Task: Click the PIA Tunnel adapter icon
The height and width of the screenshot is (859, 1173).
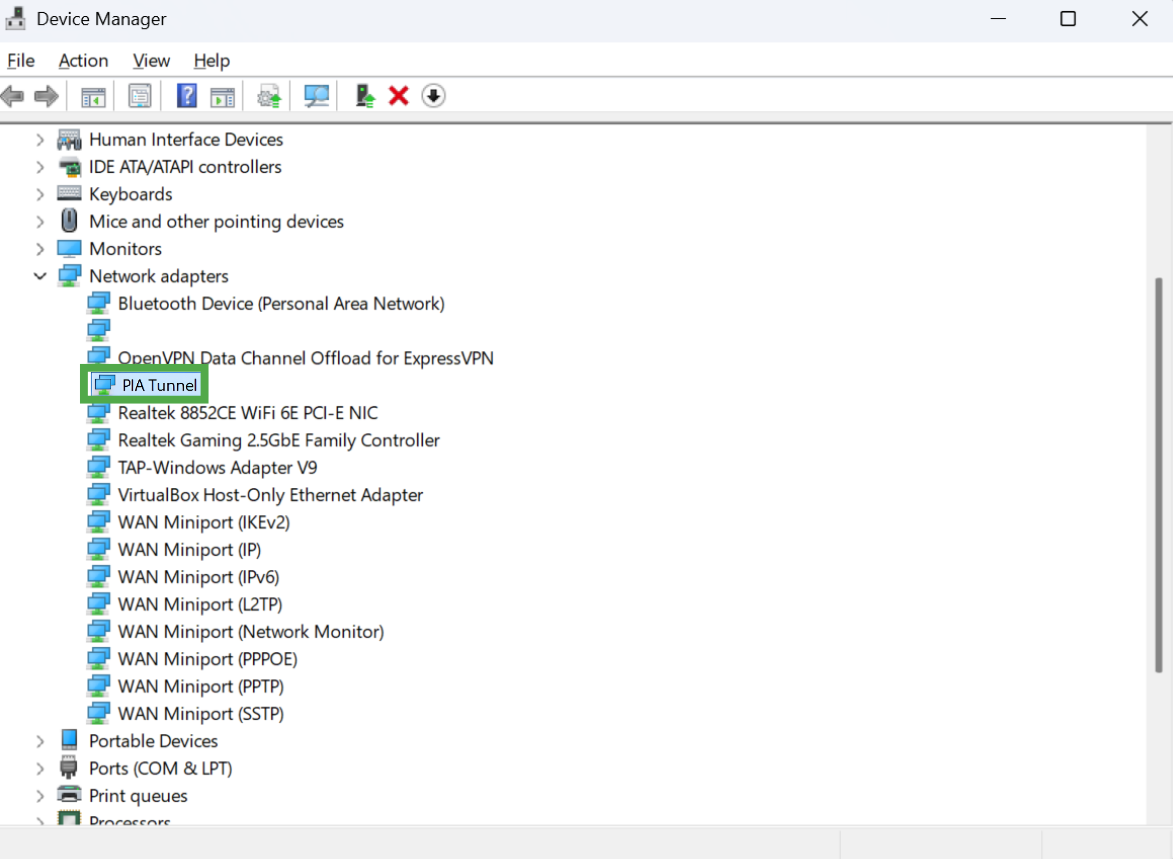Action: [104, 385]
